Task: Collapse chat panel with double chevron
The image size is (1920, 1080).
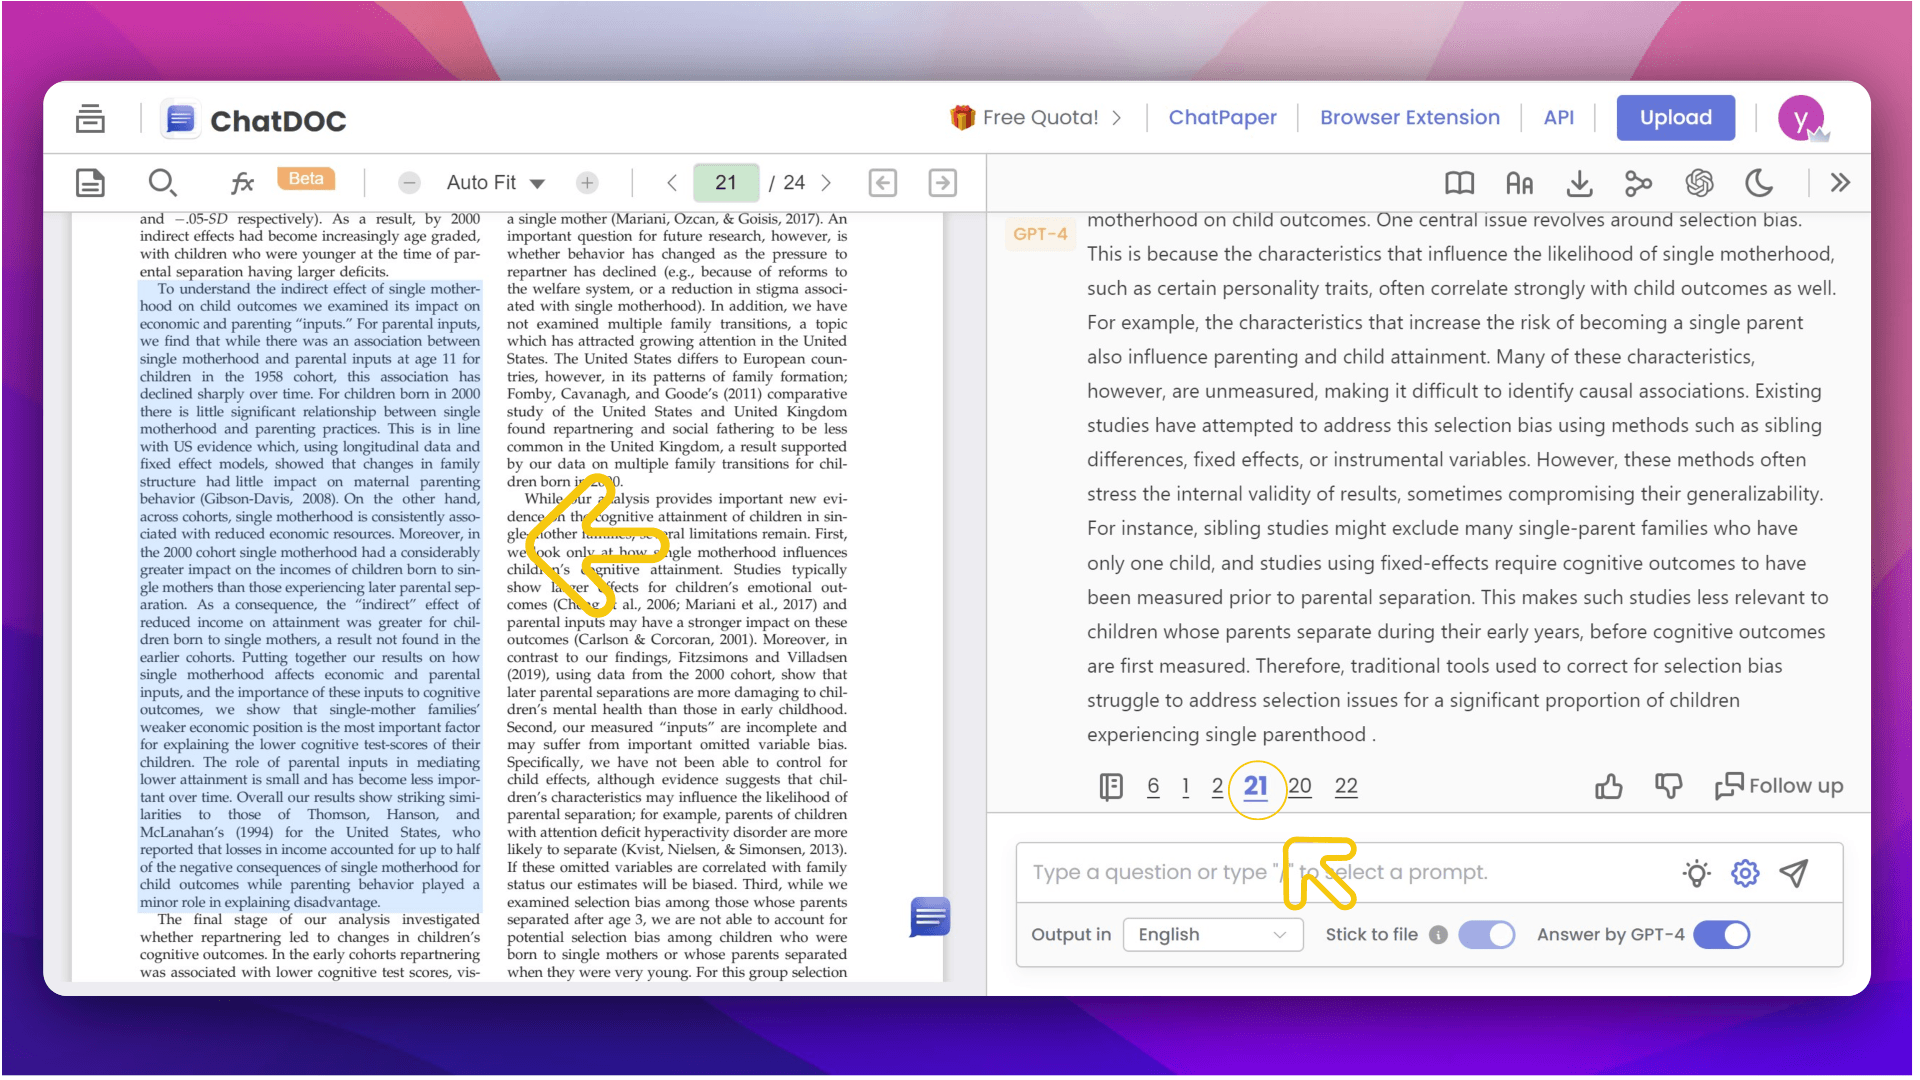Action: [1840, 183]
